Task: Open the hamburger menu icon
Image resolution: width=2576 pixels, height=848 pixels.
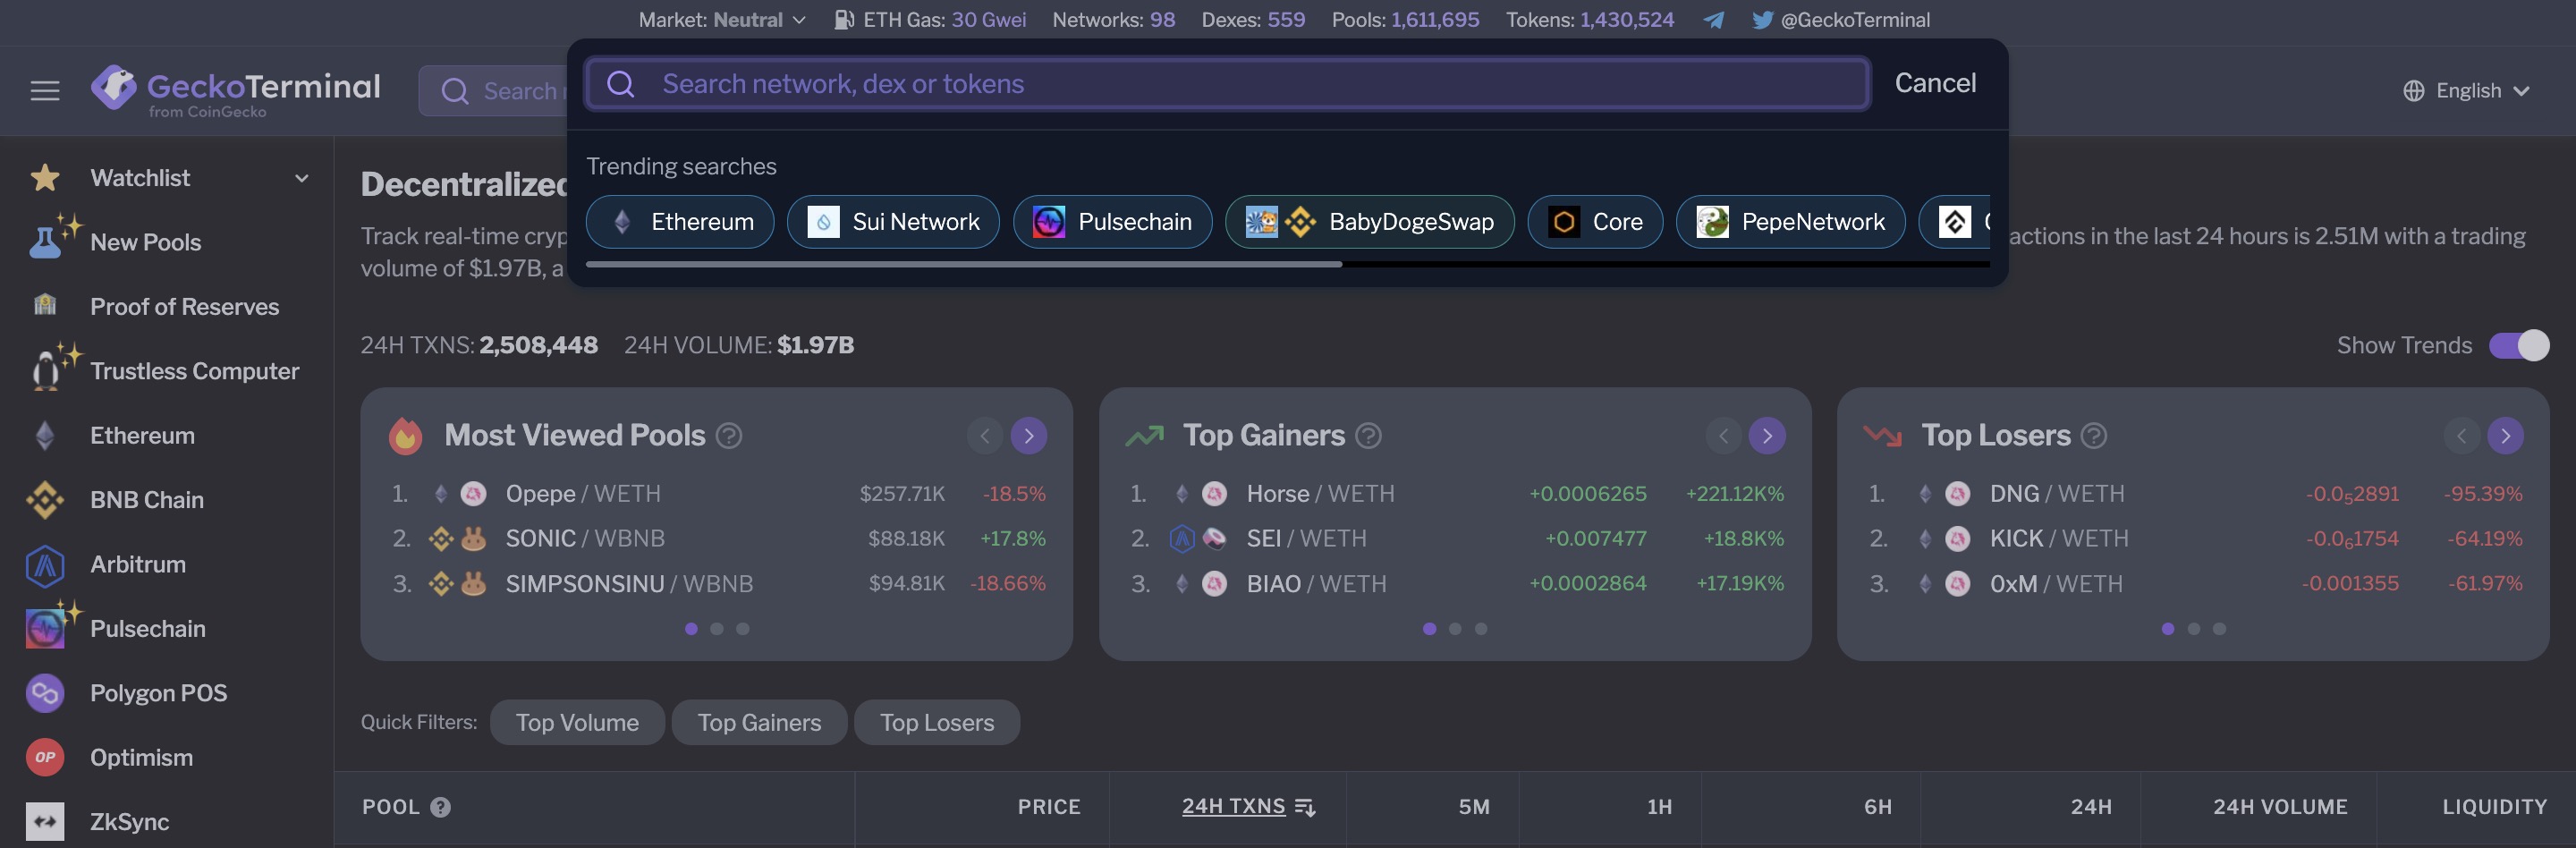Action: pyautogui.click(x=45, y=91)
